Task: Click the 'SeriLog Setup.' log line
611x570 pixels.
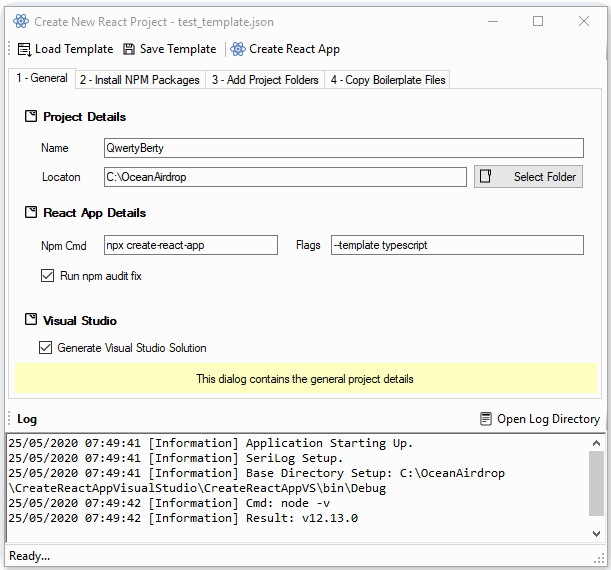Action: pos(175,458)
